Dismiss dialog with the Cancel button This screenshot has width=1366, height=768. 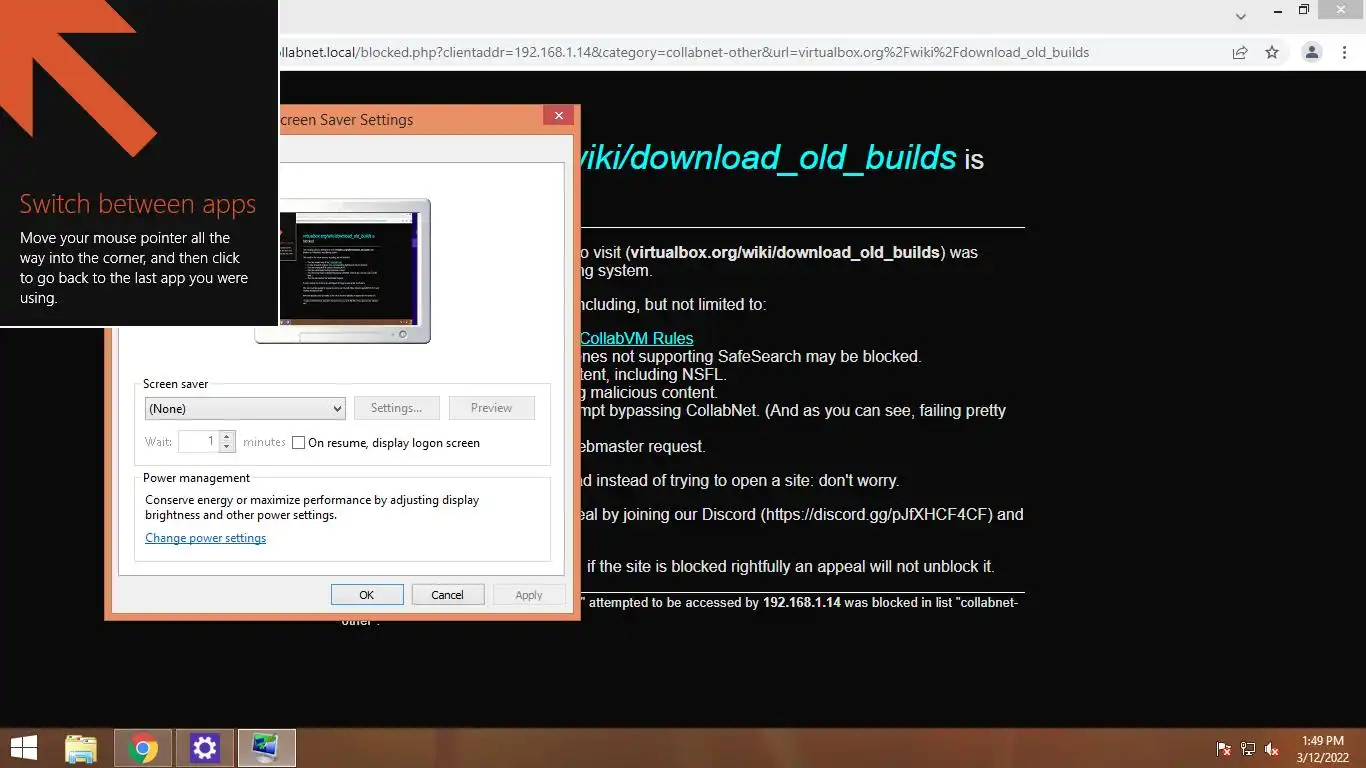tap(447, 595)
